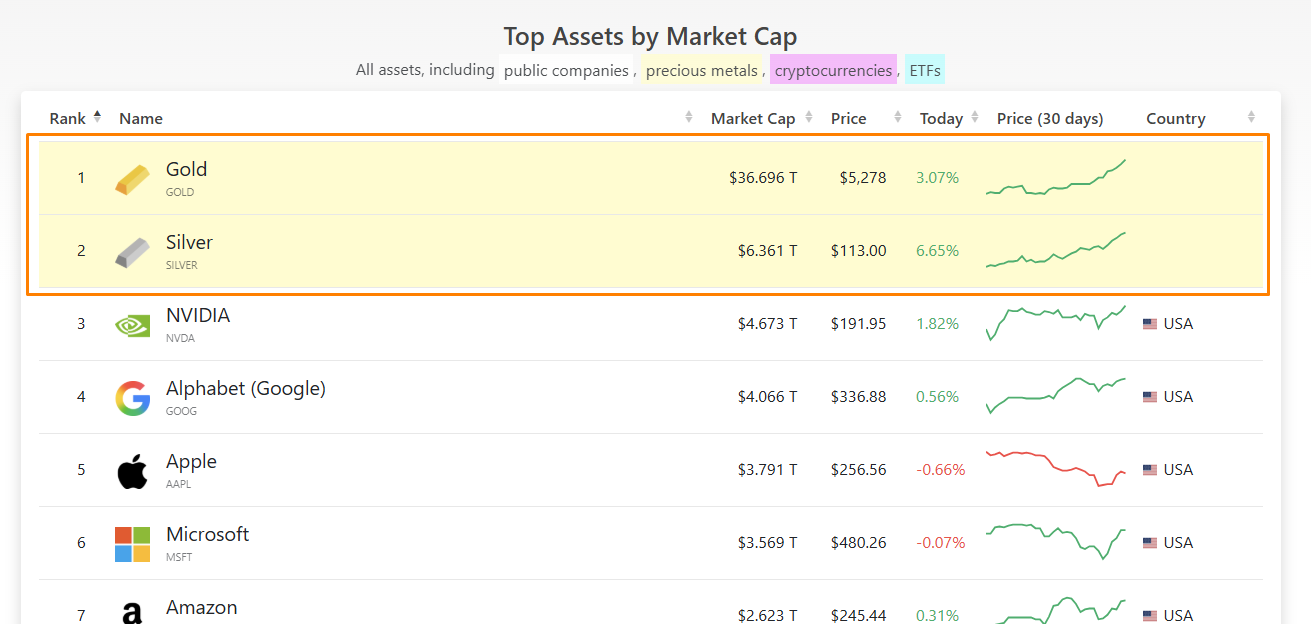This screenshot has height=624, width=1311.
Task: Open the precious metals filter link
Action: [702, 71]
